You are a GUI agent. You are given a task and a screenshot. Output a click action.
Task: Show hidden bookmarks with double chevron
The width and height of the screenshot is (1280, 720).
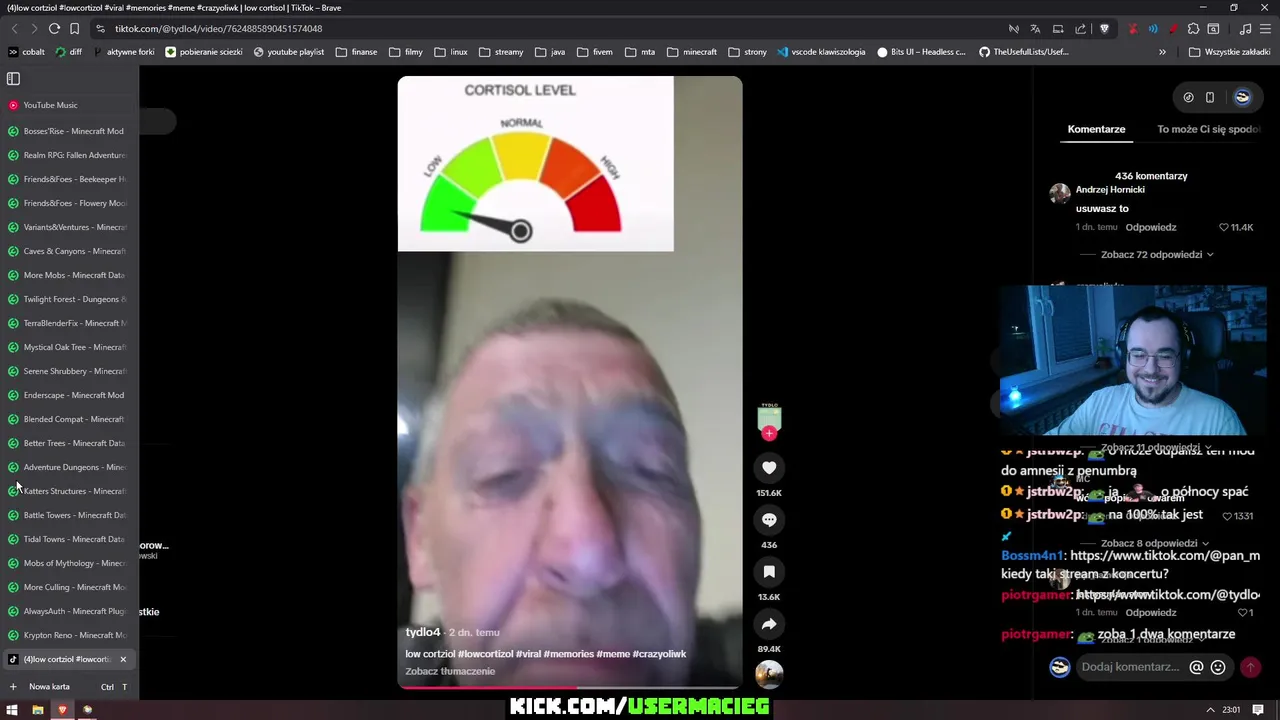[1162, 52]
